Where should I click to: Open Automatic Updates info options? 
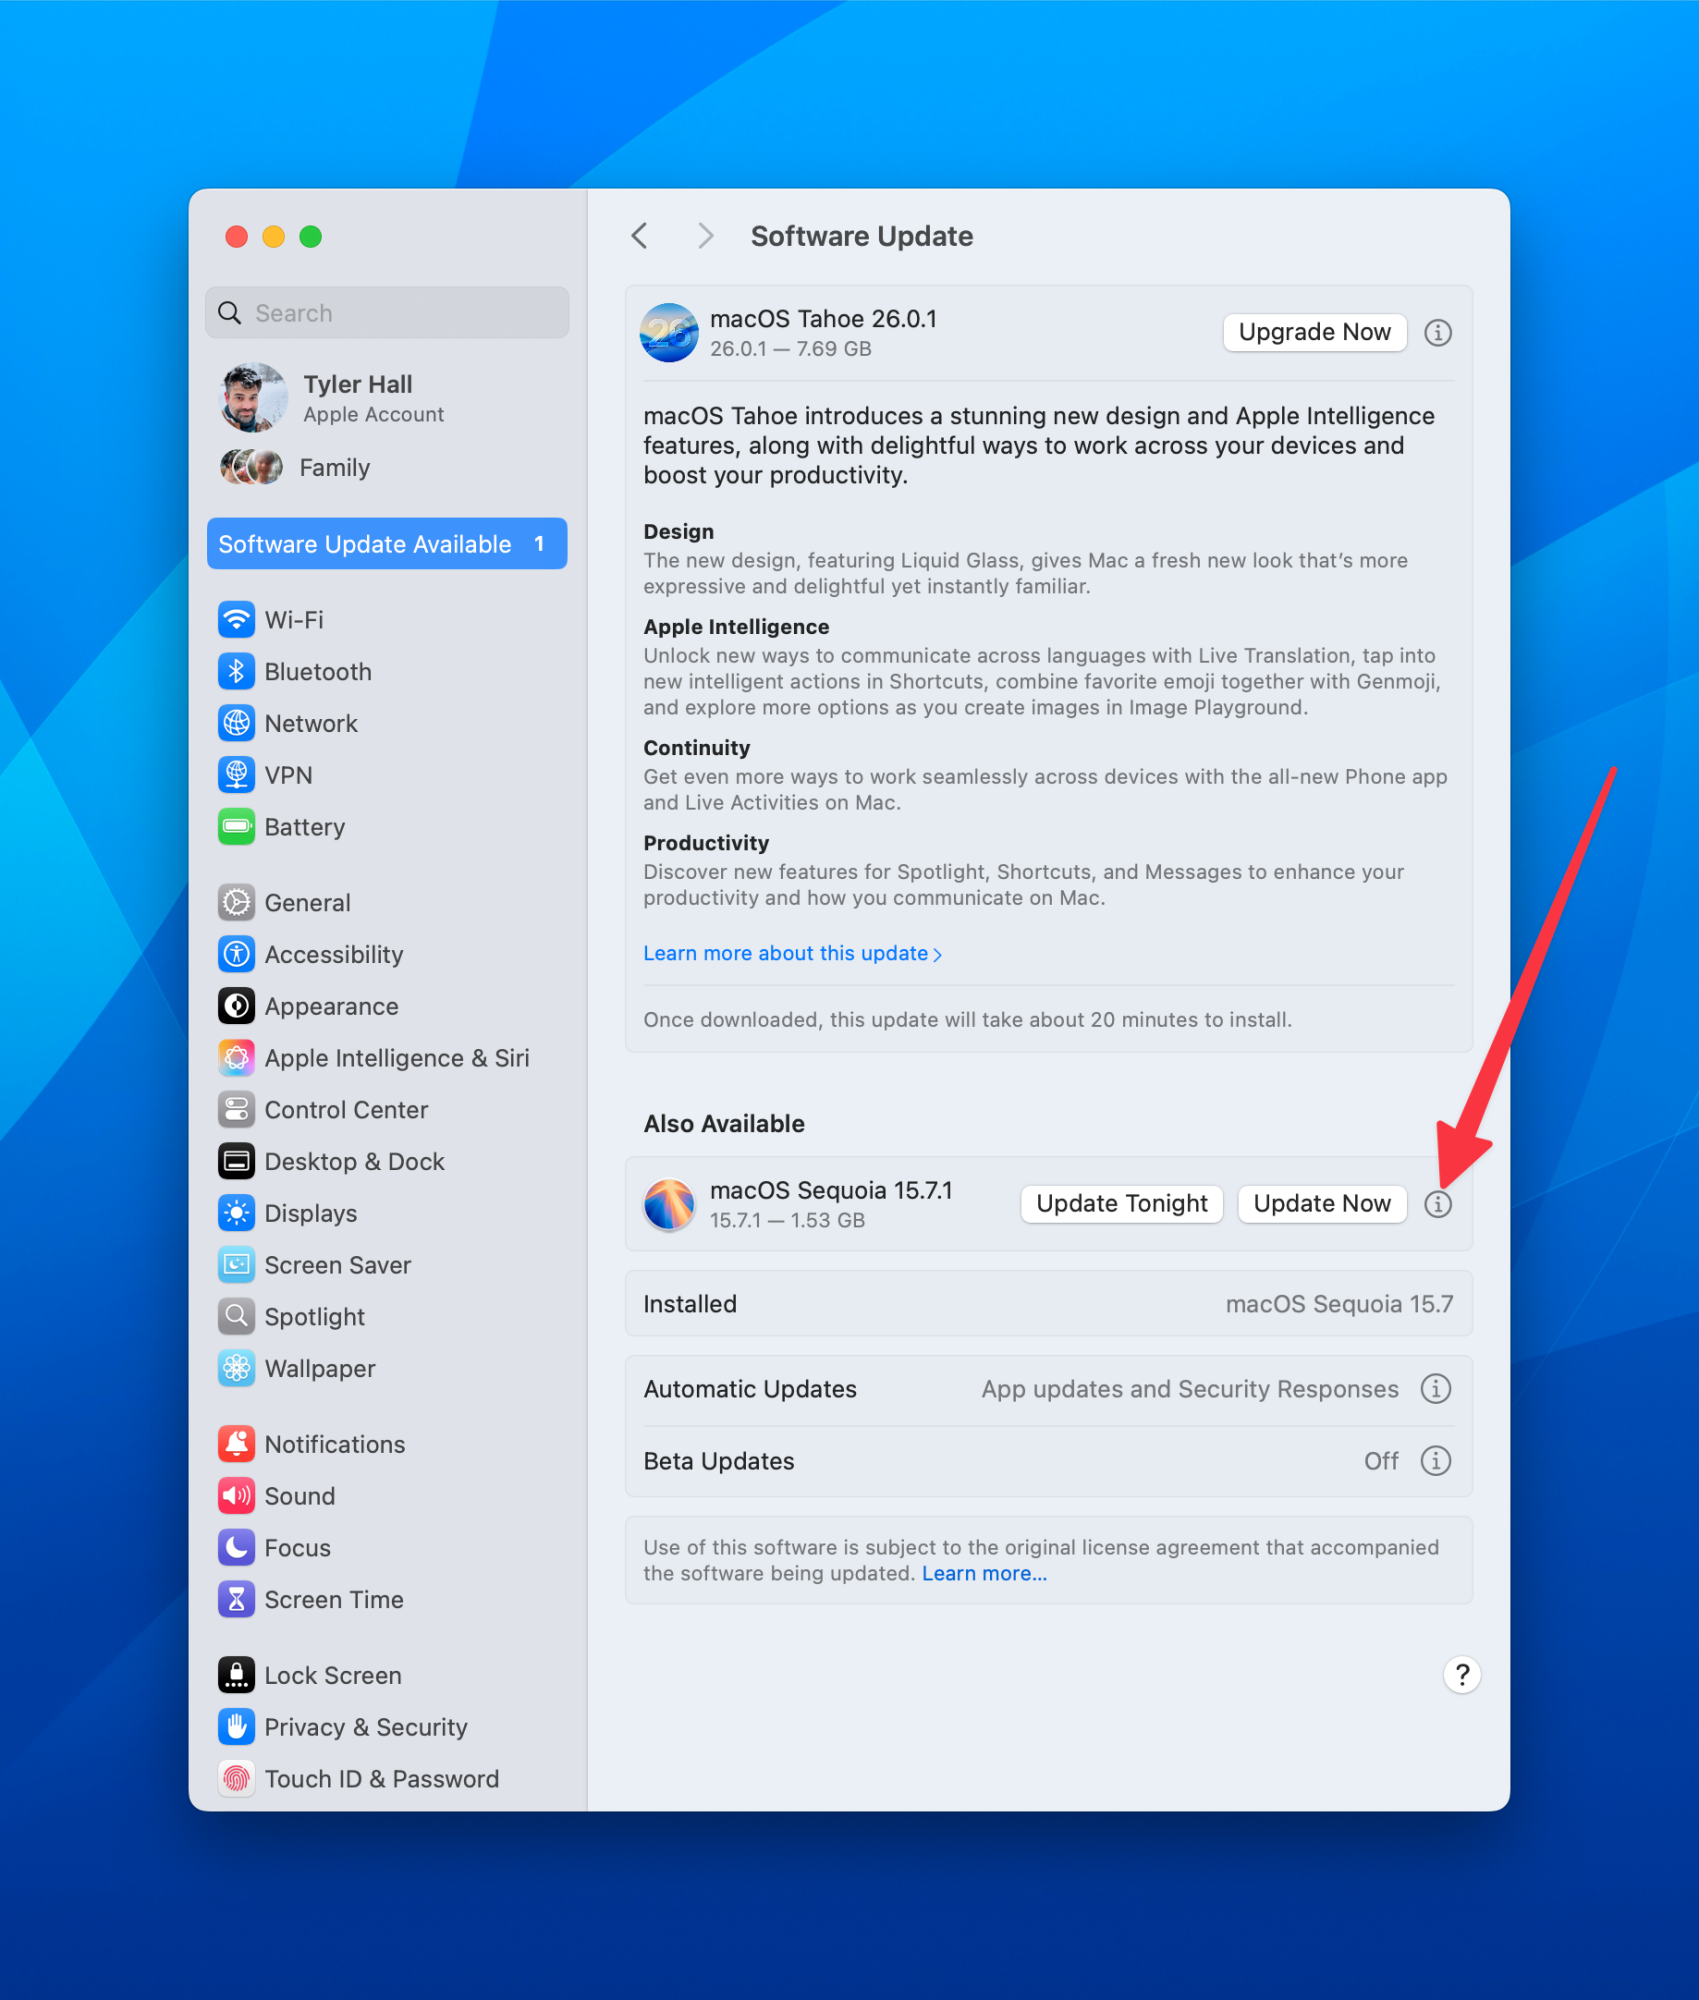1436,1389
